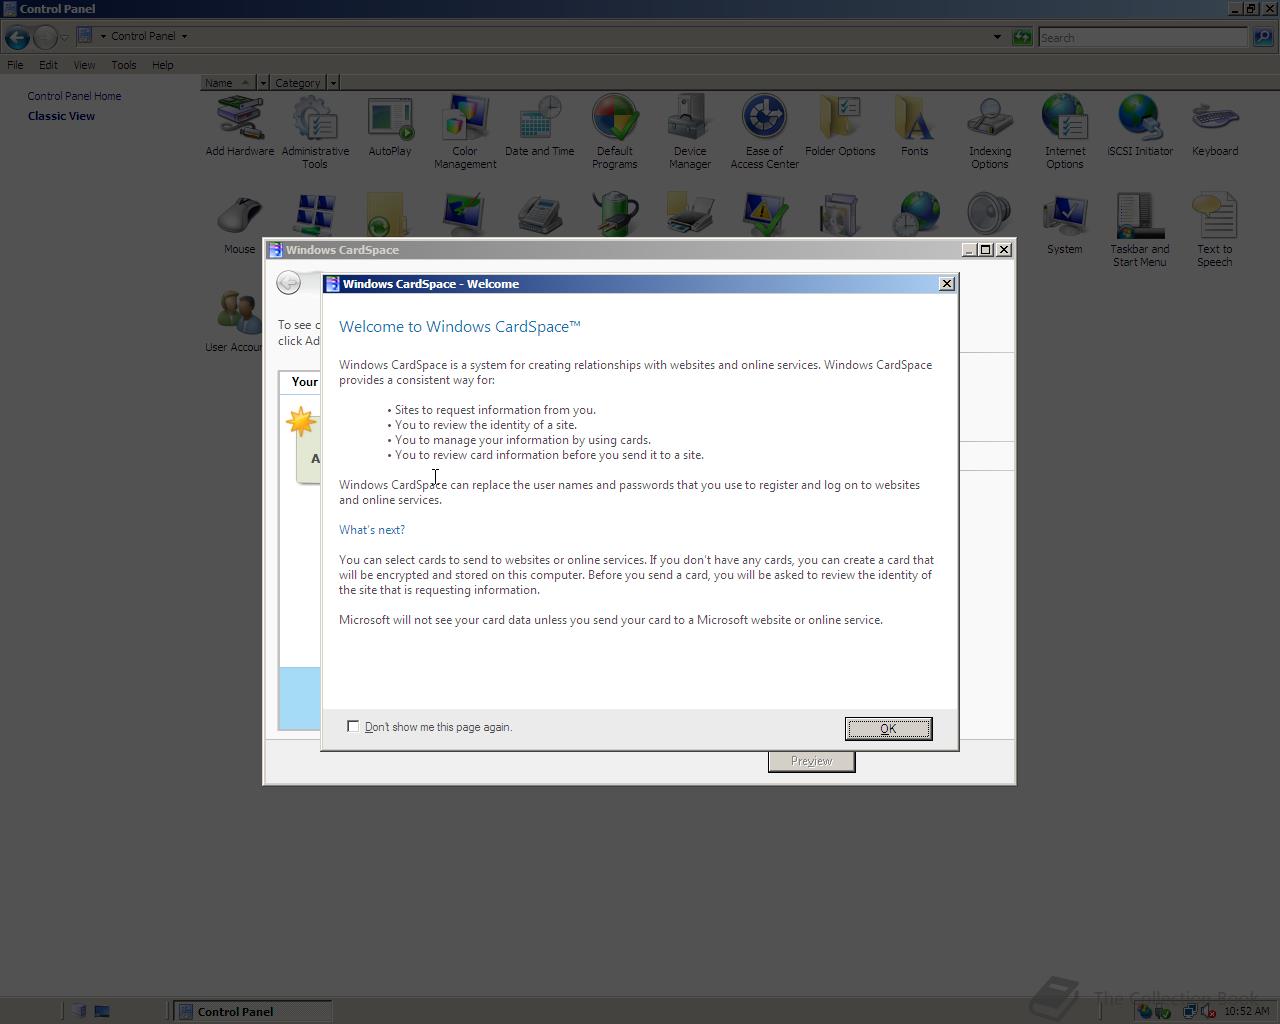Open the telephone Phone and Modem icon
Image resolution: width=1280 pixels, height=1024 pixels.
point(540,214)
